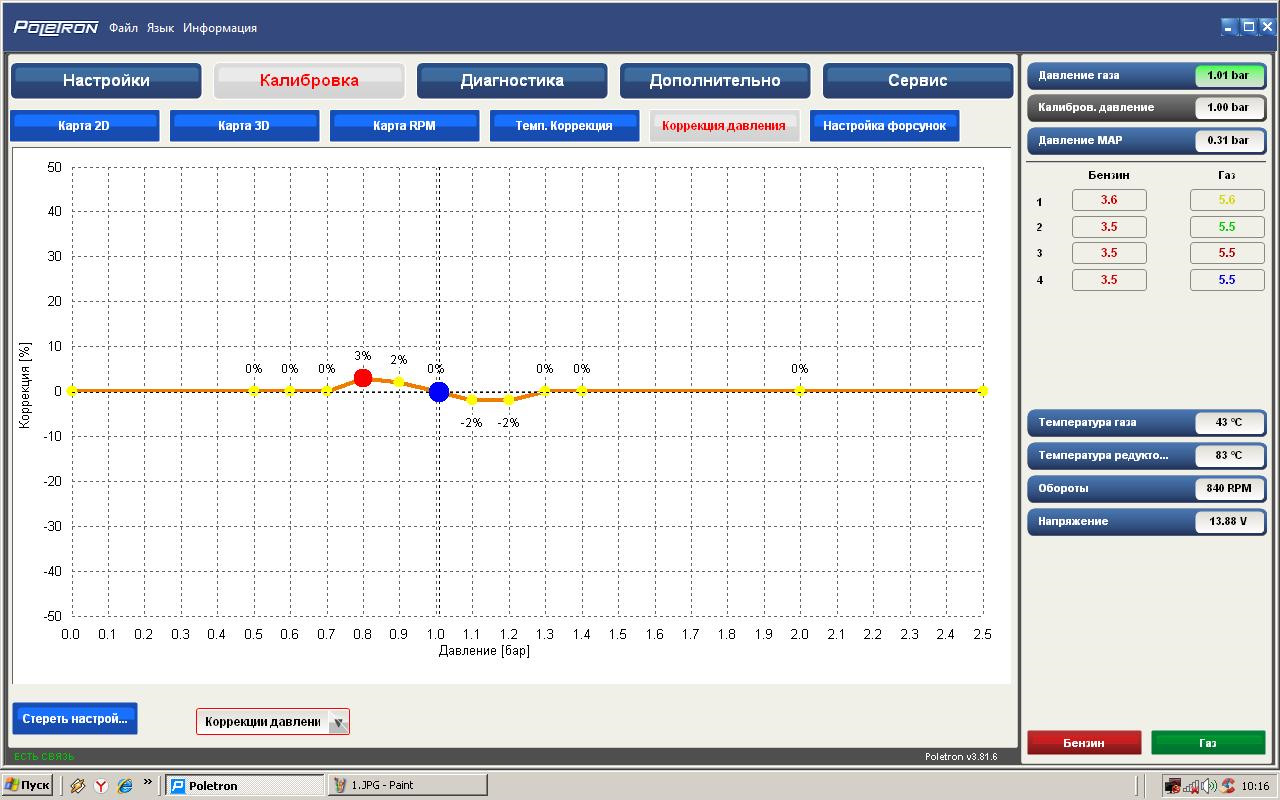Viewport: 1280px width, 800px height.
Task: Go to the Диагностика section
Action: point(512,81)
